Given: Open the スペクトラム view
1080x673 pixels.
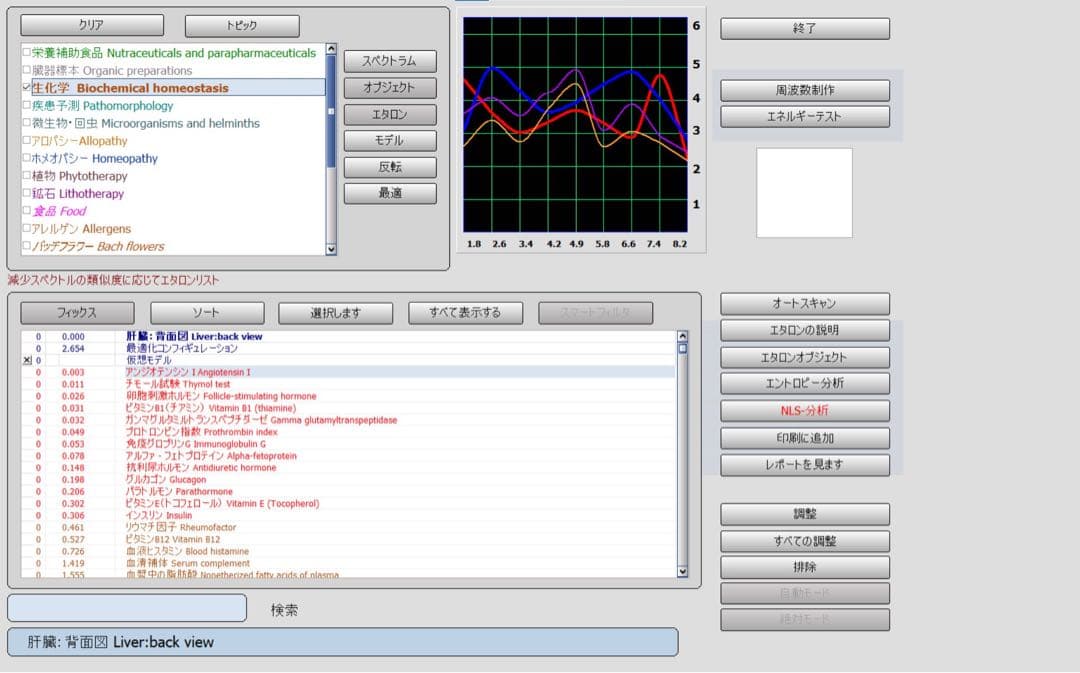Looking at the screenshot, I should (390, 62).
